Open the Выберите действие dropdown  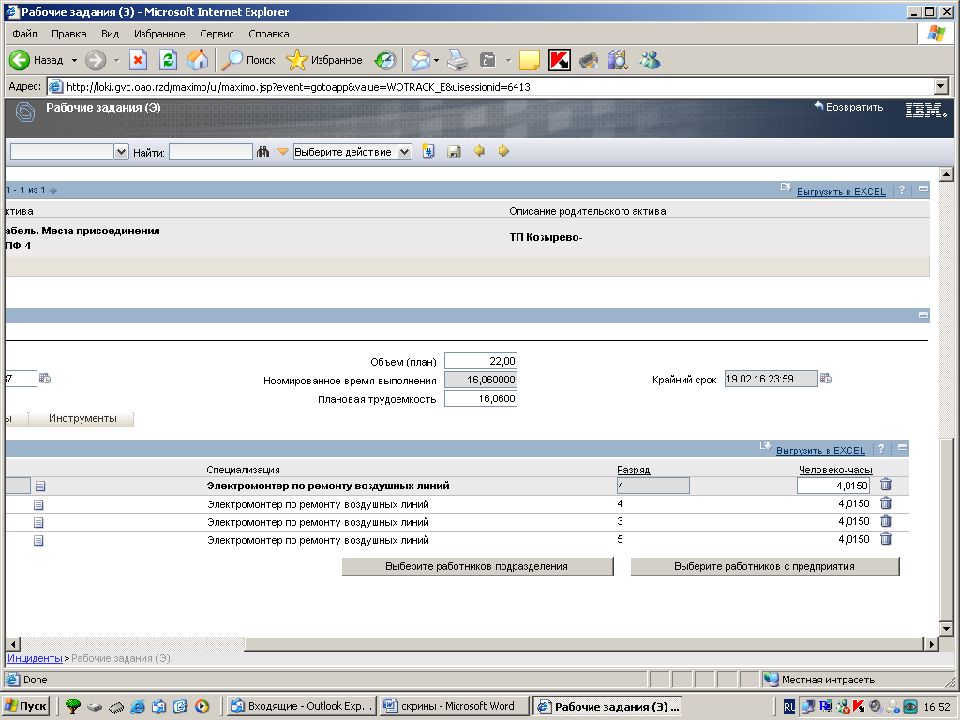click(352, 152)
